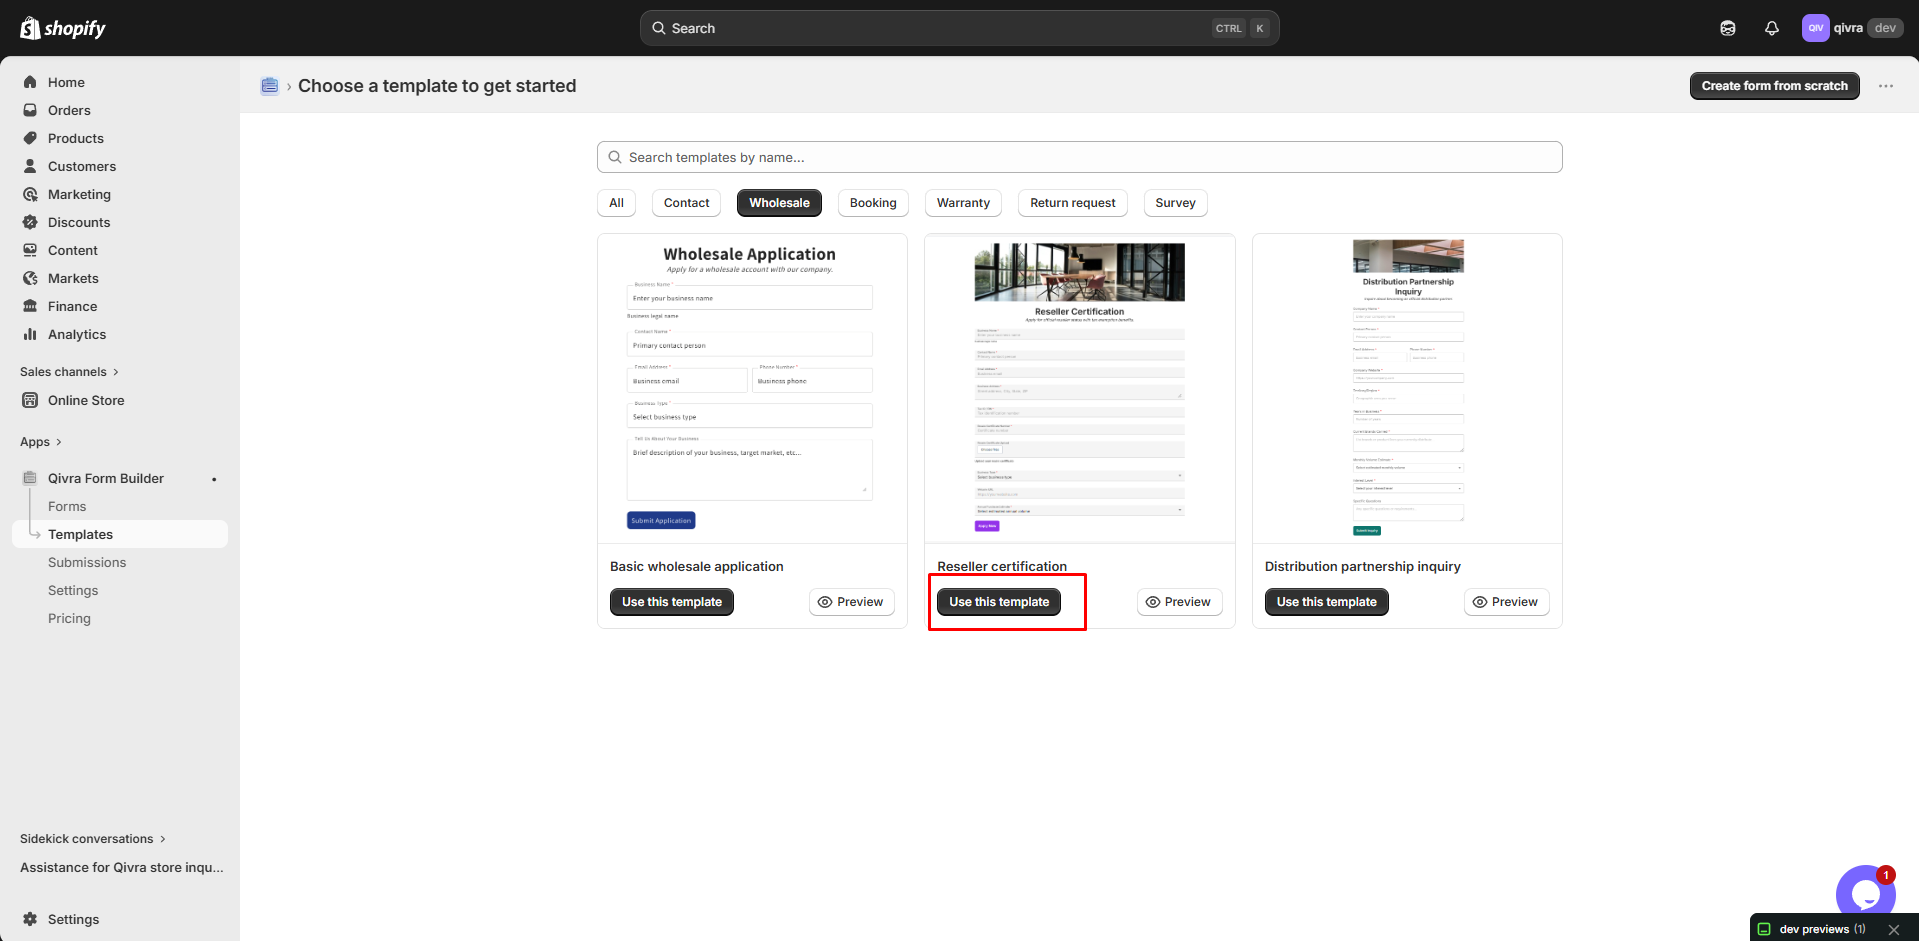The width and height of the screenshot is (1919, 941).
Task: Click the Qivra Form Builder app icon
Action: coord(30,478)
